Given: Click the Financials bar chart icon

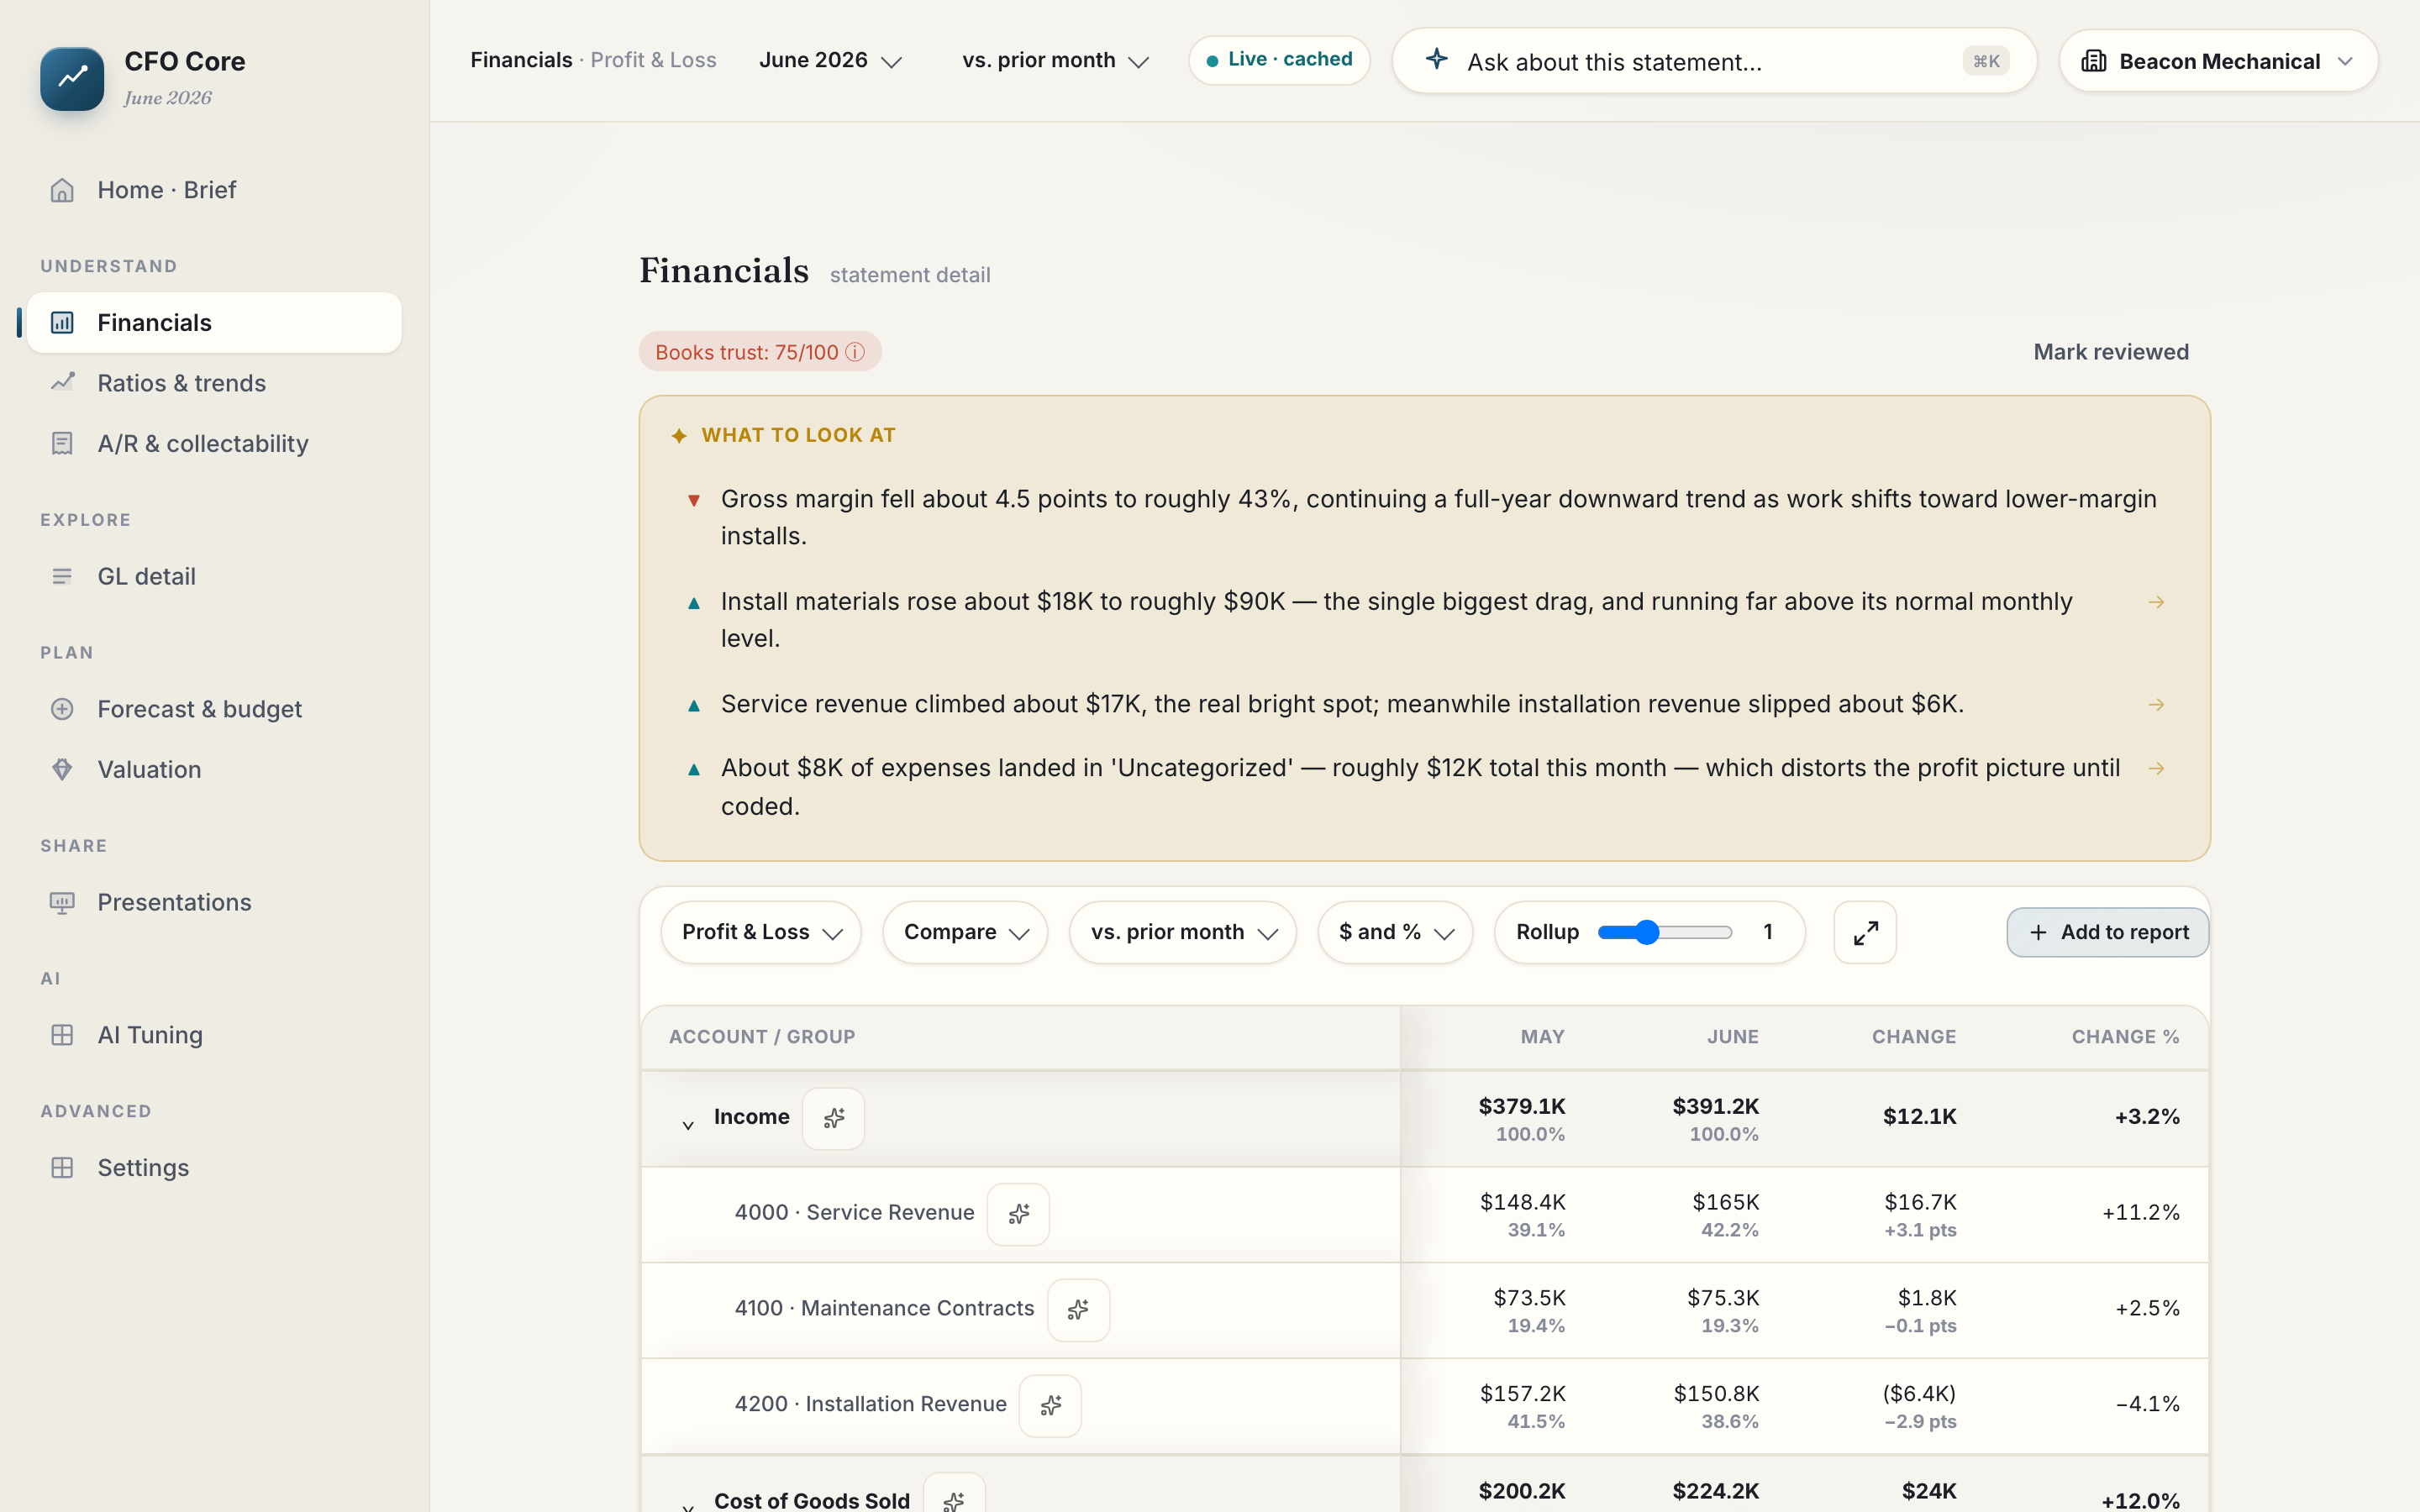Looking at the screenshot, I should click(62, 322).
